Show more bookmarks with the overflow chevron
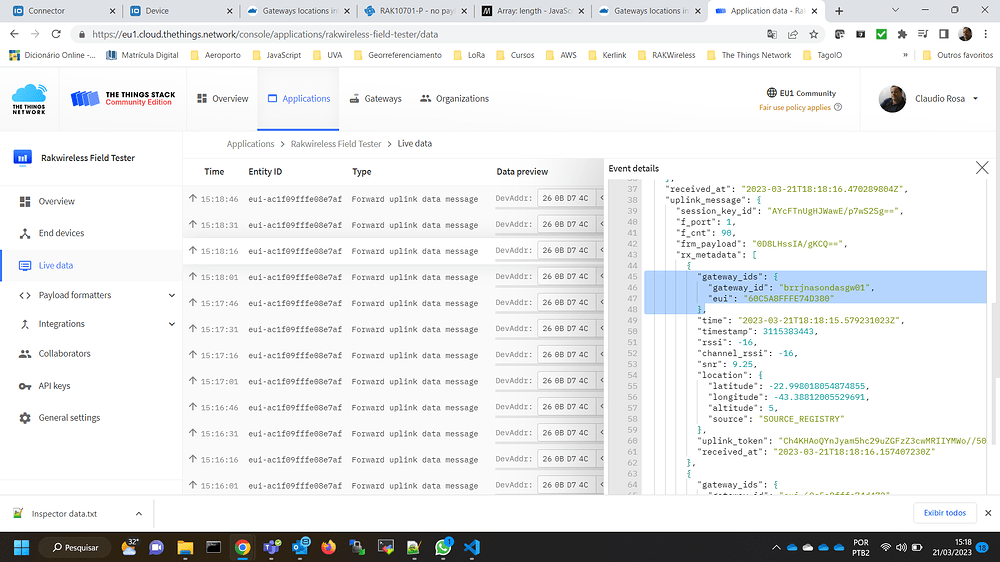The image size is (1000, 562). (905, 55)
